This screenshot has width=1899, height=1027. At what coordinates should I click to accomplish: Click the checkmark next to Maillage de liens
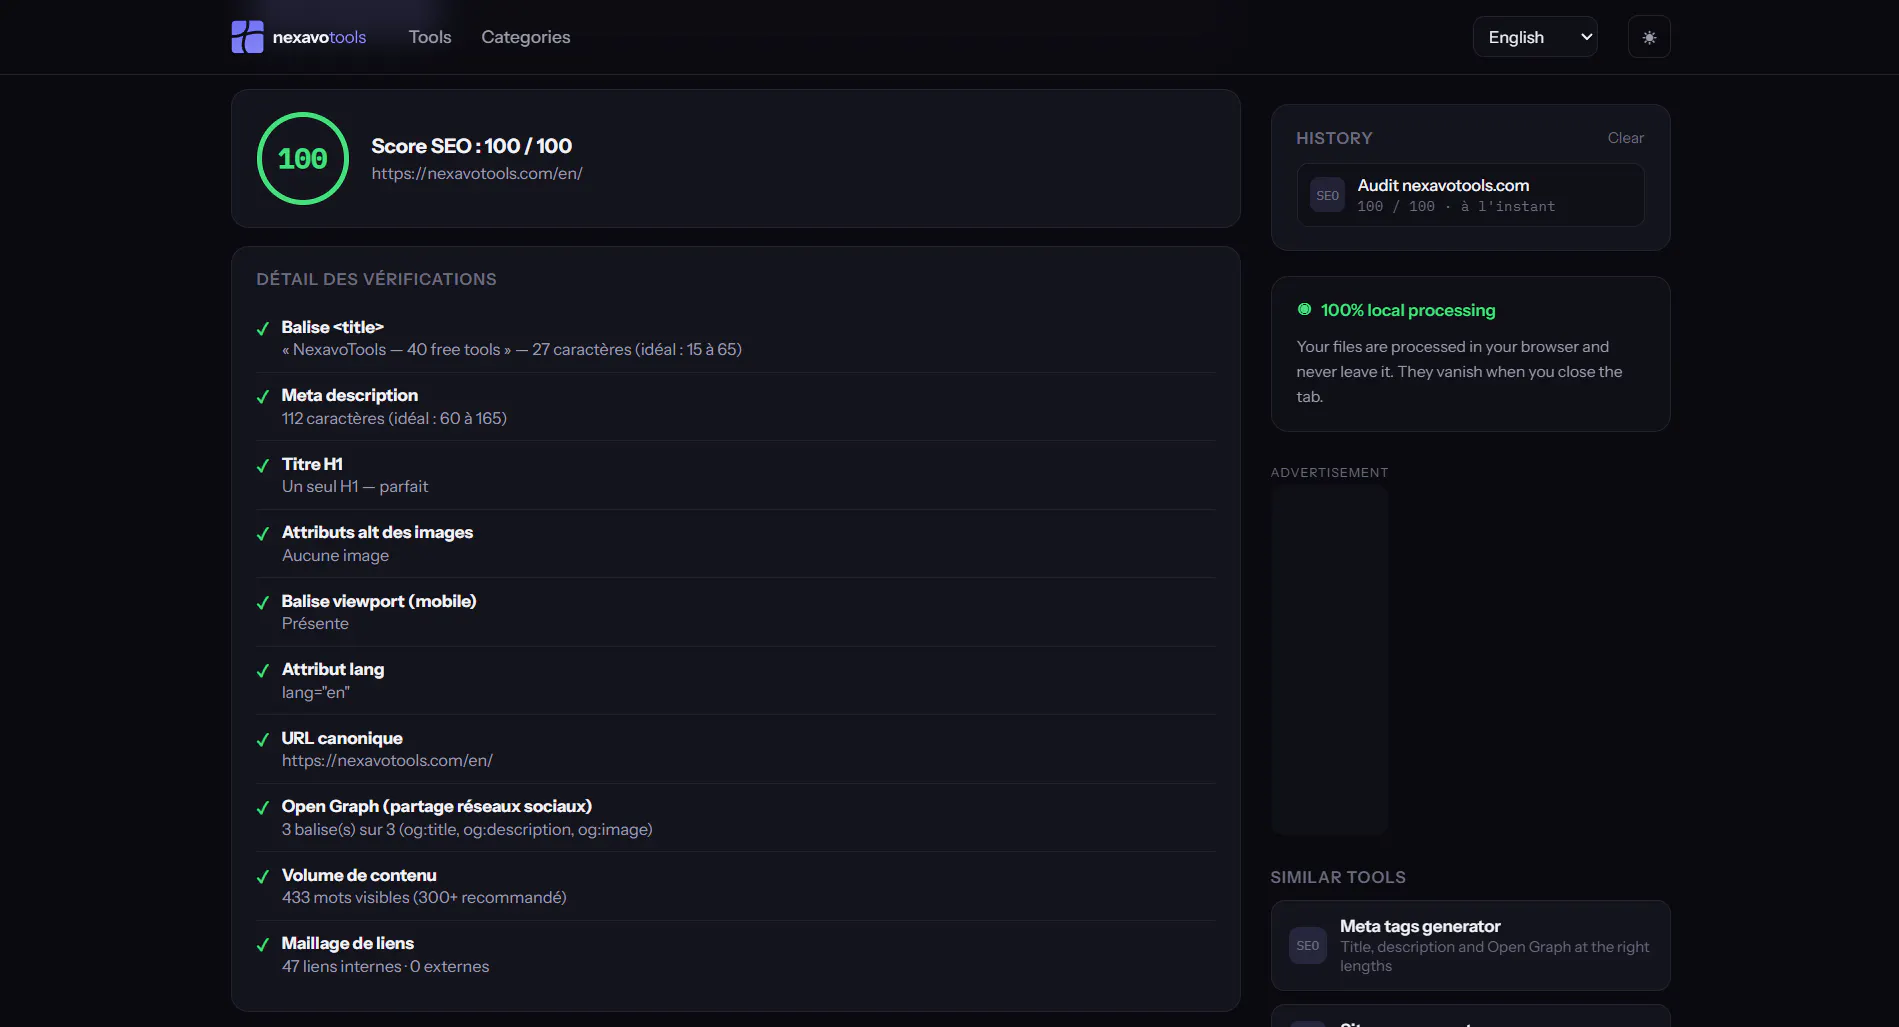(x=263, y=944)
